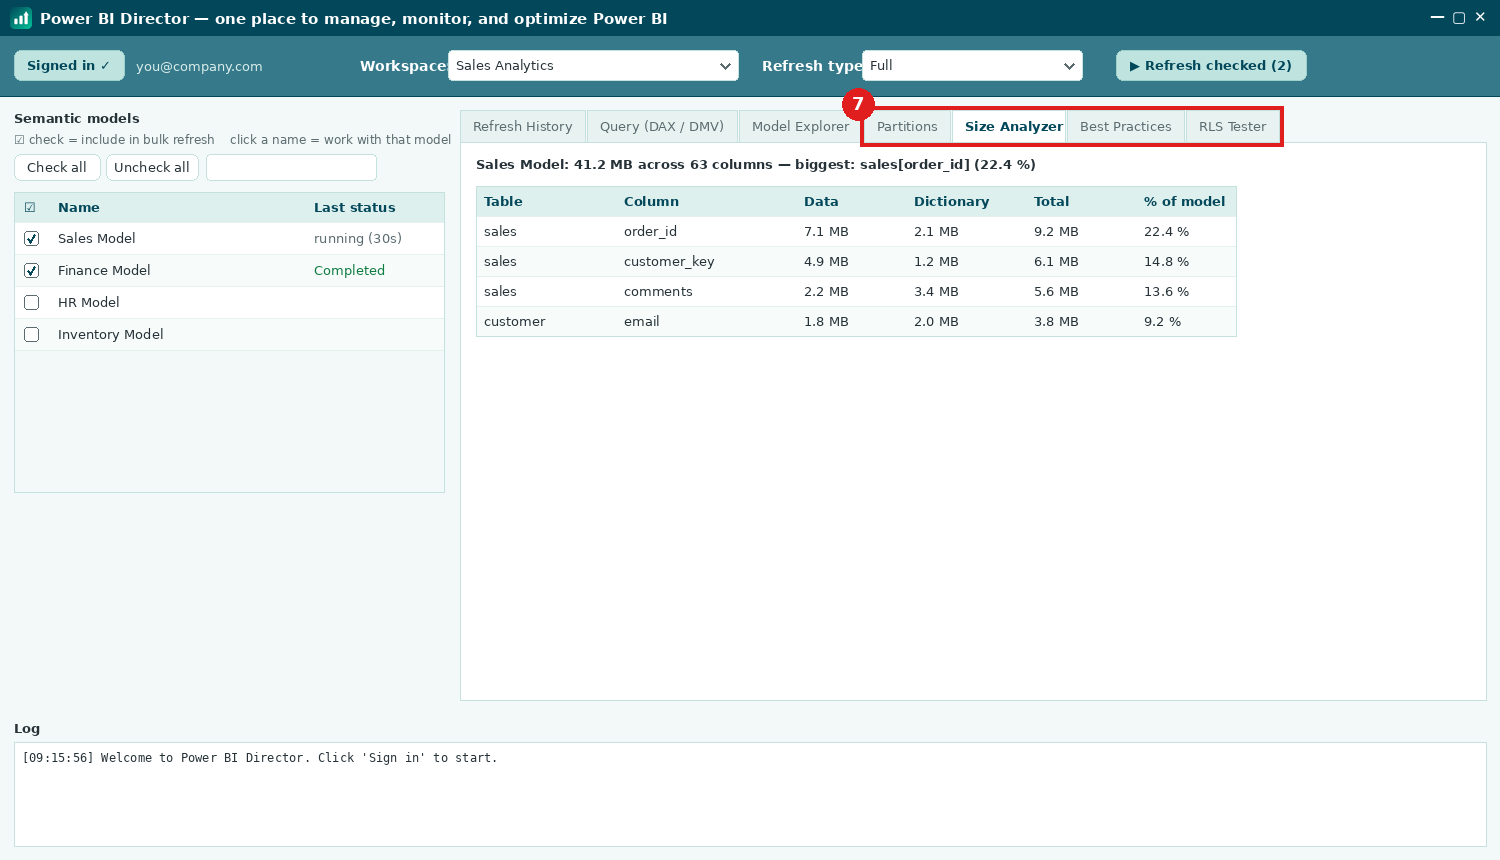Viewport: 1500px width, 860px height.
Task: Click the 13.6 % cell
Action: [1166, 292]
